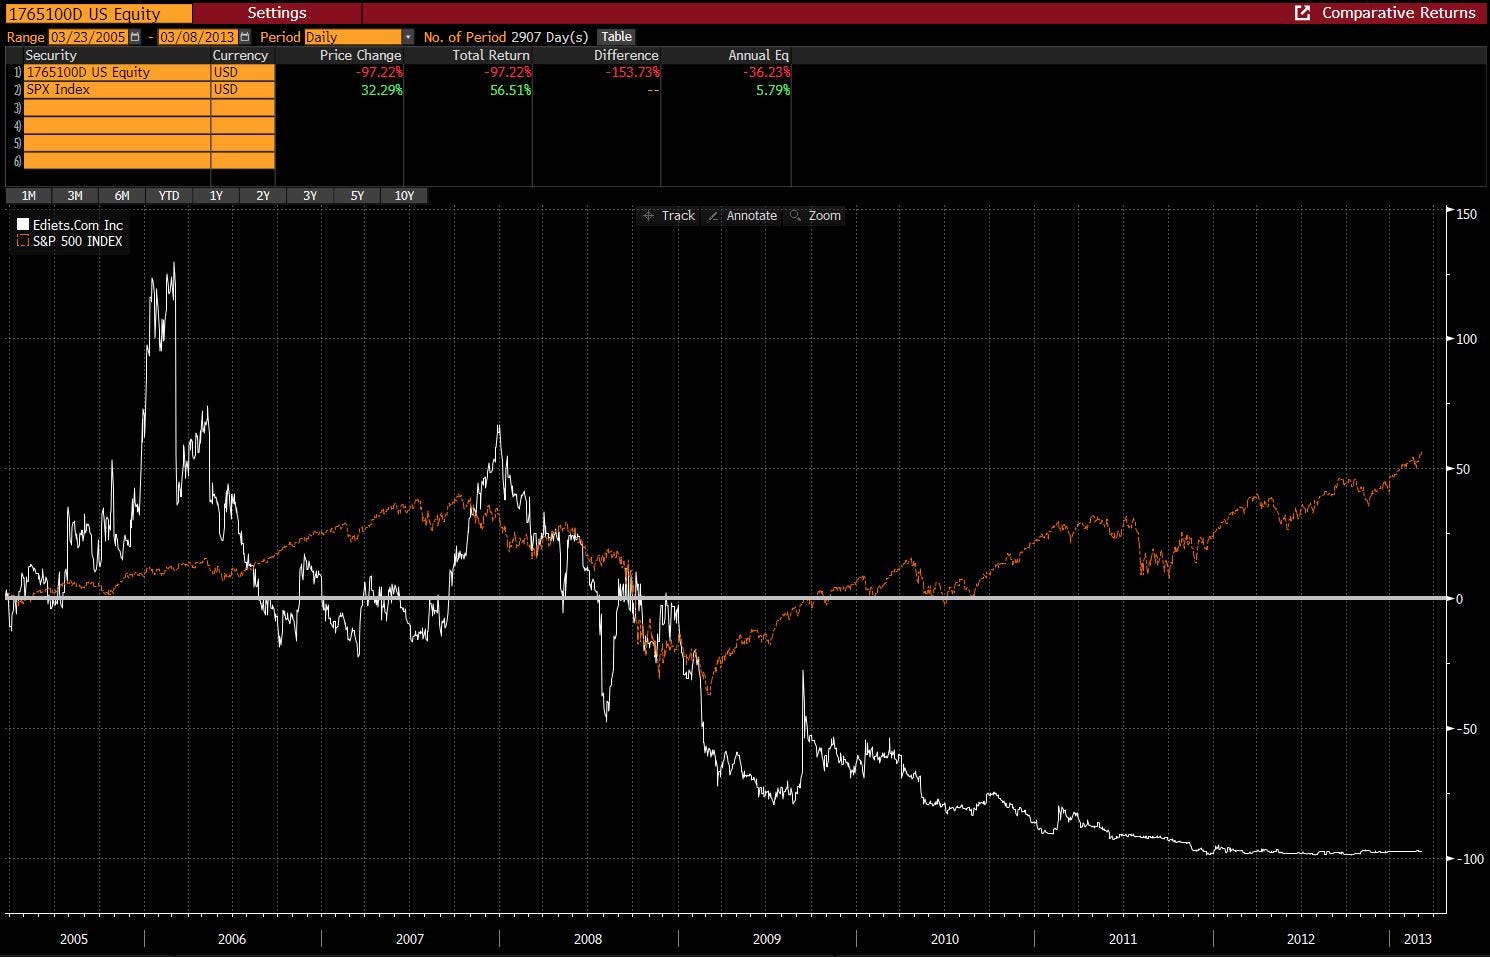Click the Currency column header

tap(240, 56)
